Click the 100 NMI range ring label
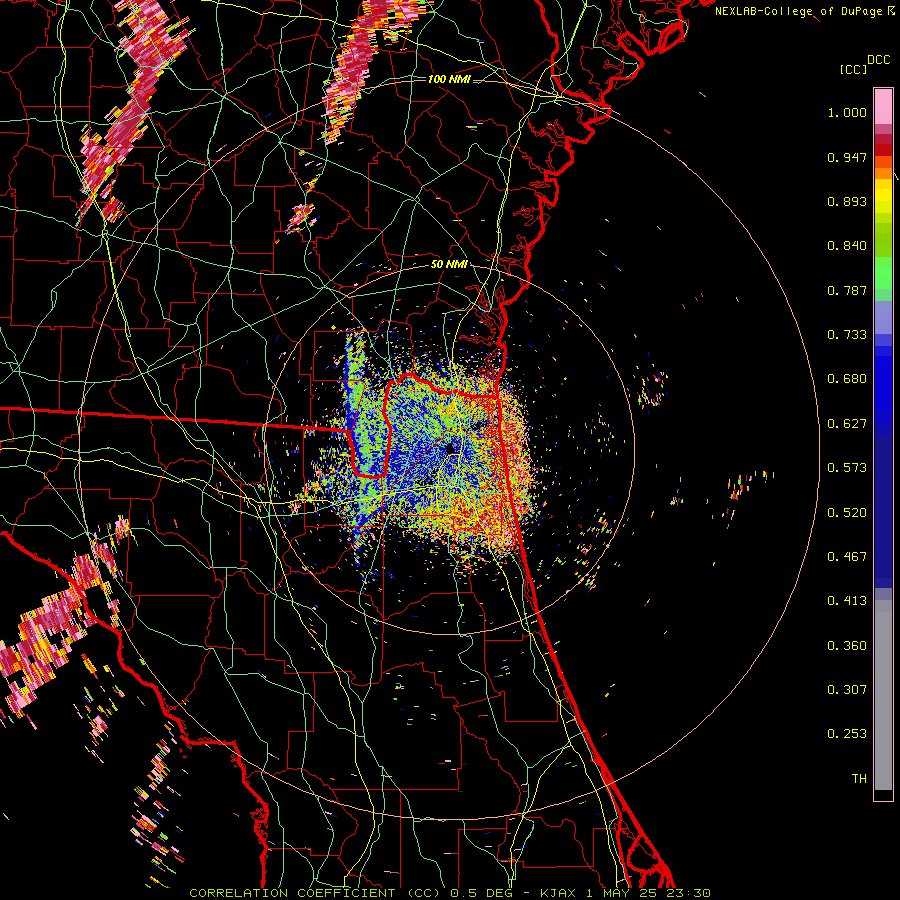The height and width of the screenshot is (900, 900). click(449, 79)
